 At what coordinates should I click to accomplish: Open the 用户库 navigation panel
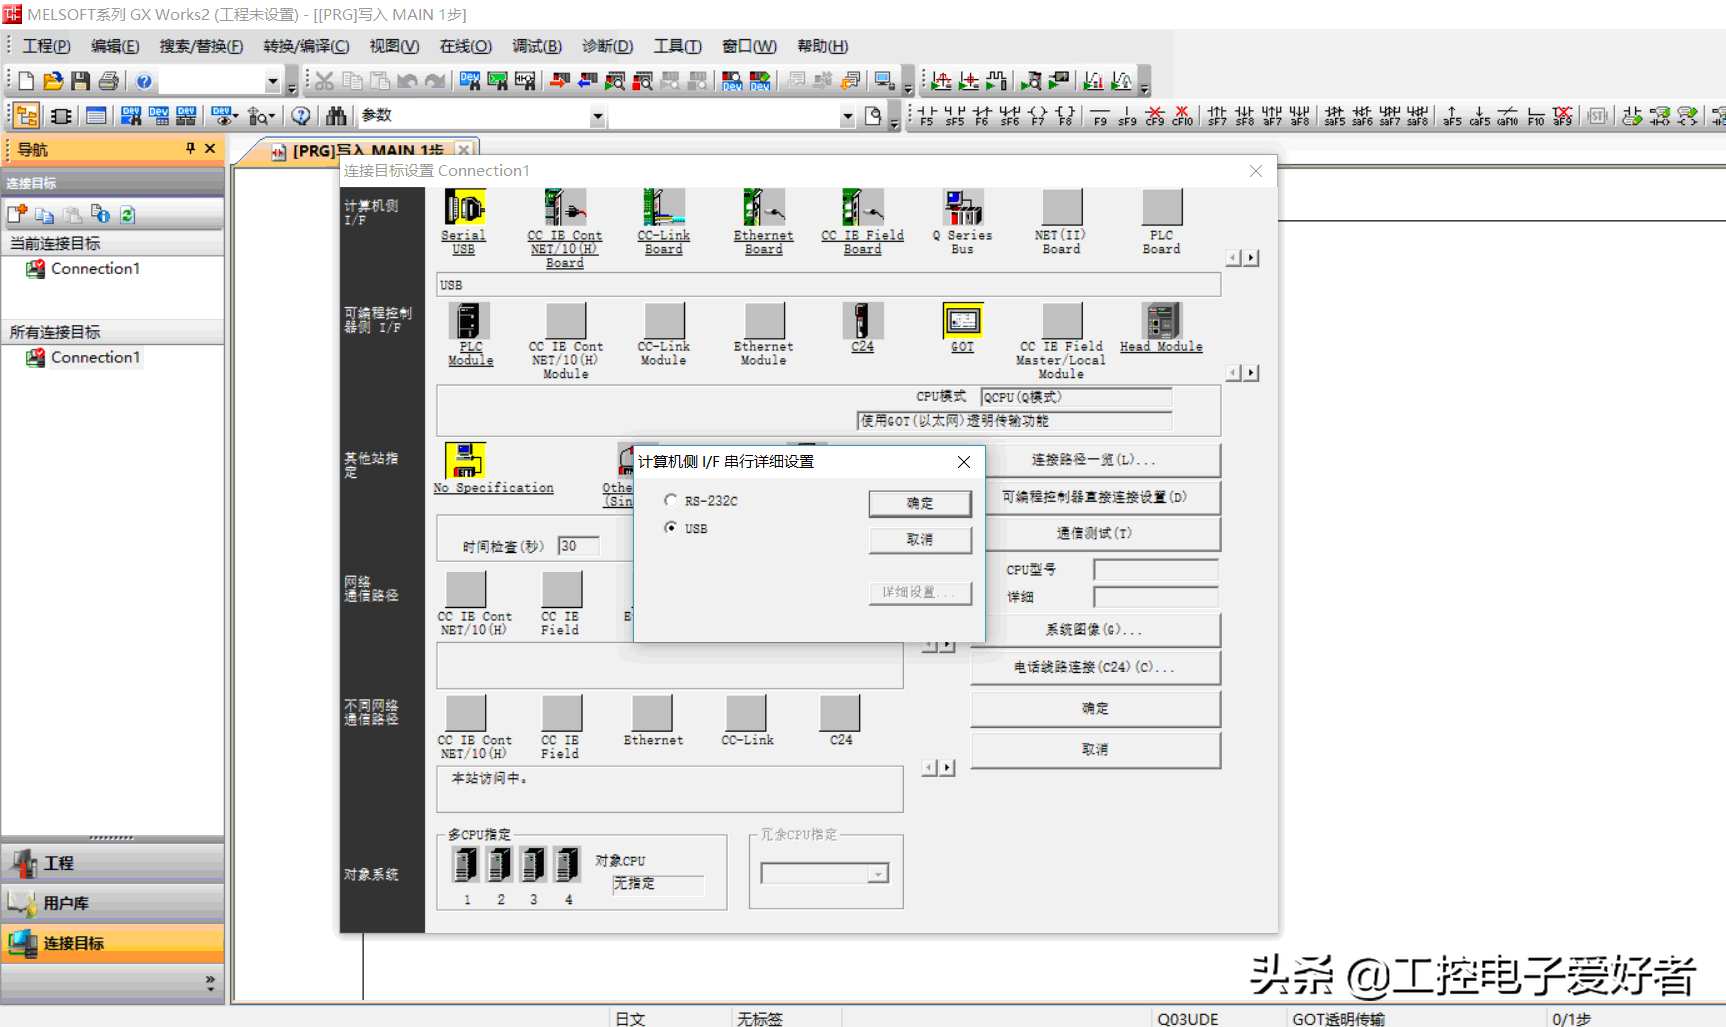112,903
